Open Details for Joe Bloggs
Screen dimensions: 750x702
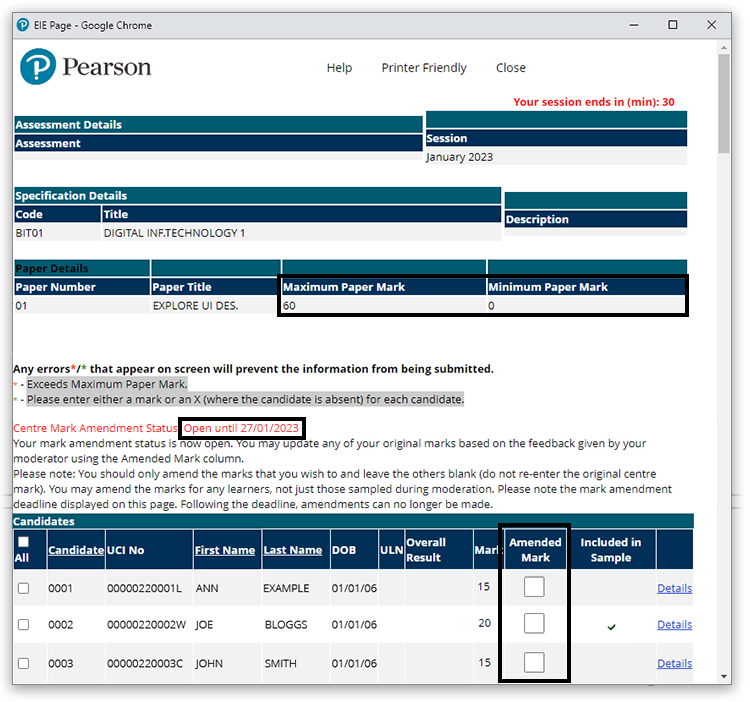pos(674,625)
